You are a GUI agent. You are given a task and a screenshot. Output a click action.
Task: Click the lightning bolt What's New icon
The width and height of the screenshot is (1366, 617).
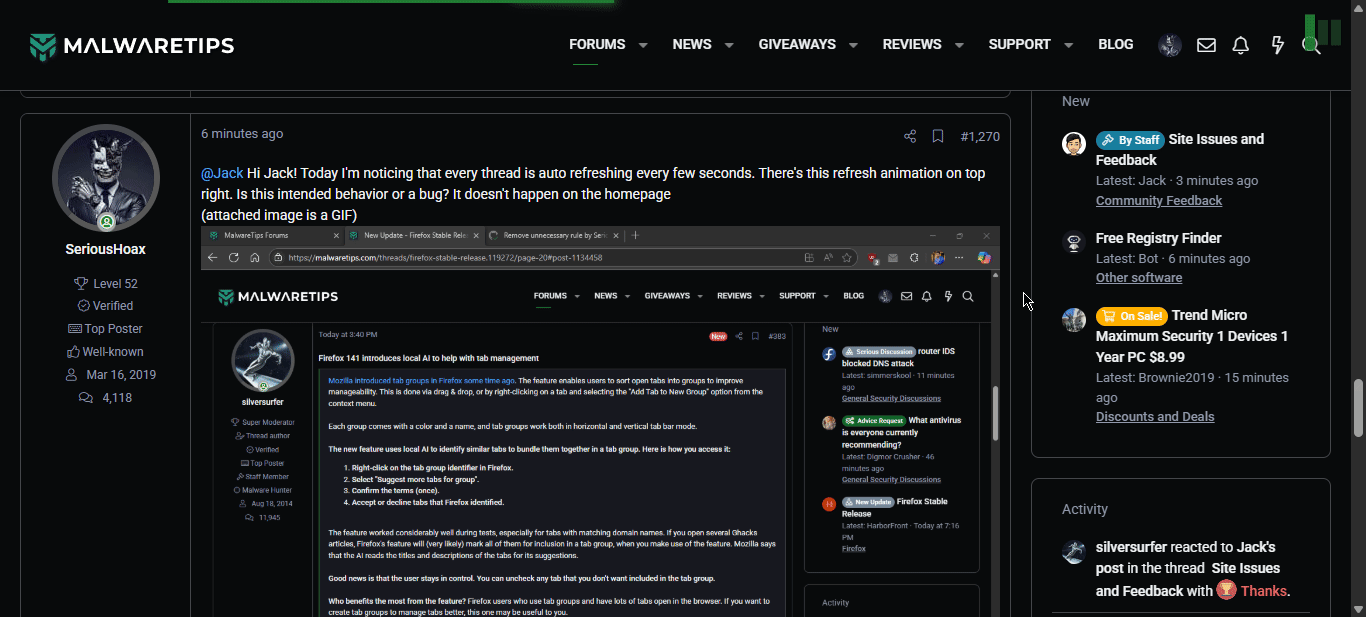coord(1277,45)
